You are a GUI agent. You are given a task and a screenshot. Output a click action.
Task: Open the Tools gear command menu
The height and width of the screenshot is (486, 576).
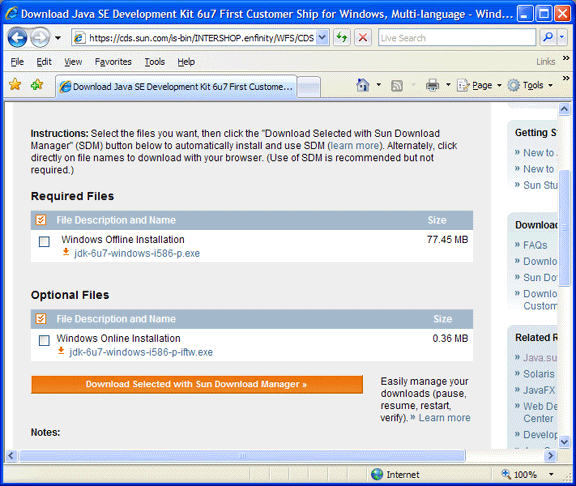[x=530, y=85]
